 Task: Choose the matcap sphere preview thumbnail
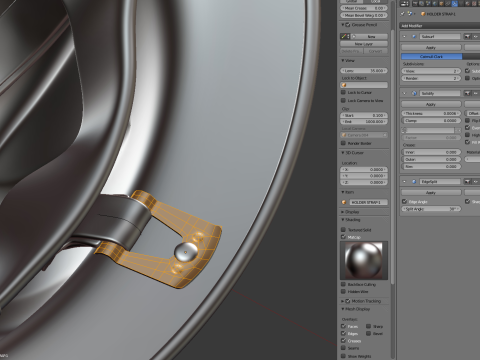tap(364, 260)
